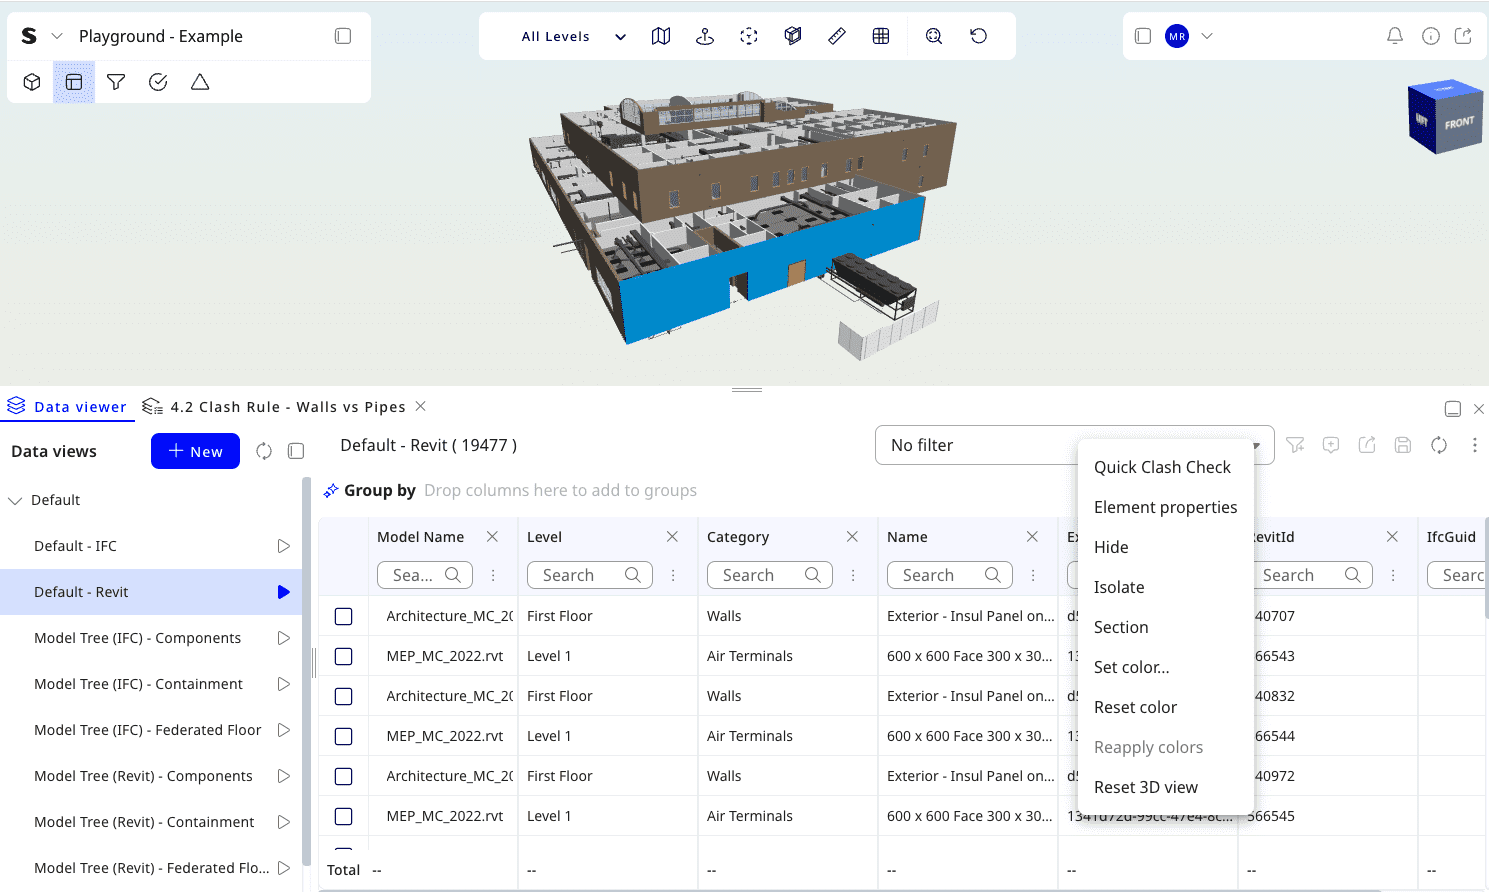Click the measure ruler tool icon
The width and height of the screenshot is (1489, 892).
pos(837,36)
